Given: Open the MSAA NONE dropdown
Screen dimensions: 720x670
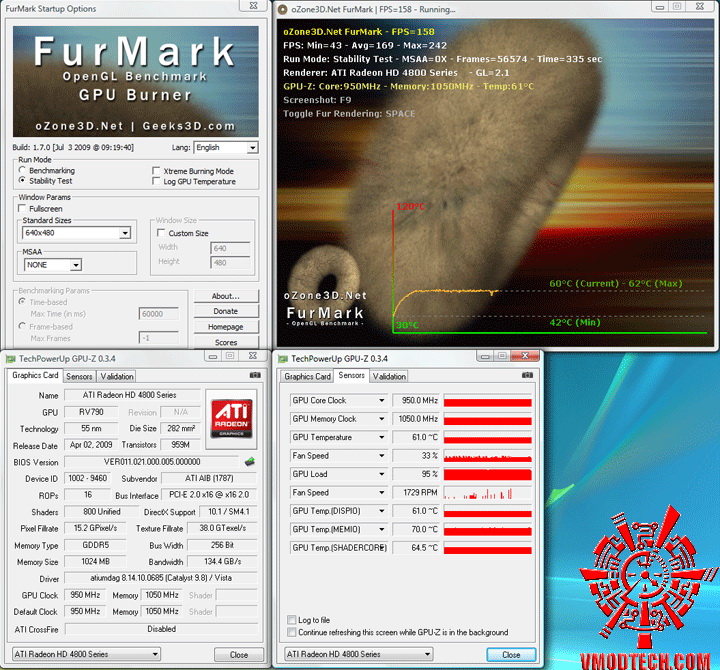Looking at the screenshot, I should [x=76, y=265].
